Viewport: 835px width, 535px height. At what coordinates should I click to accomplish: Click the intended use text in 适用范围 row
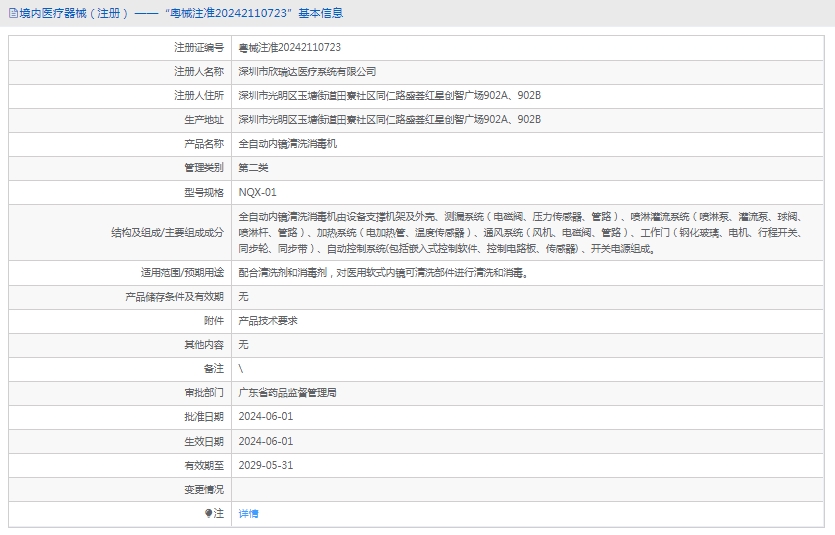pos(383,272)
